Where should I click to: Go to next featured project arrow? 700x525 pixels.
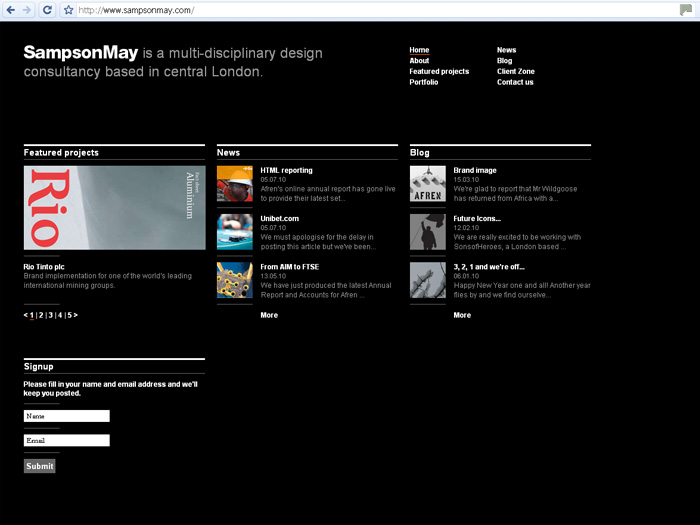click(75, 315)
